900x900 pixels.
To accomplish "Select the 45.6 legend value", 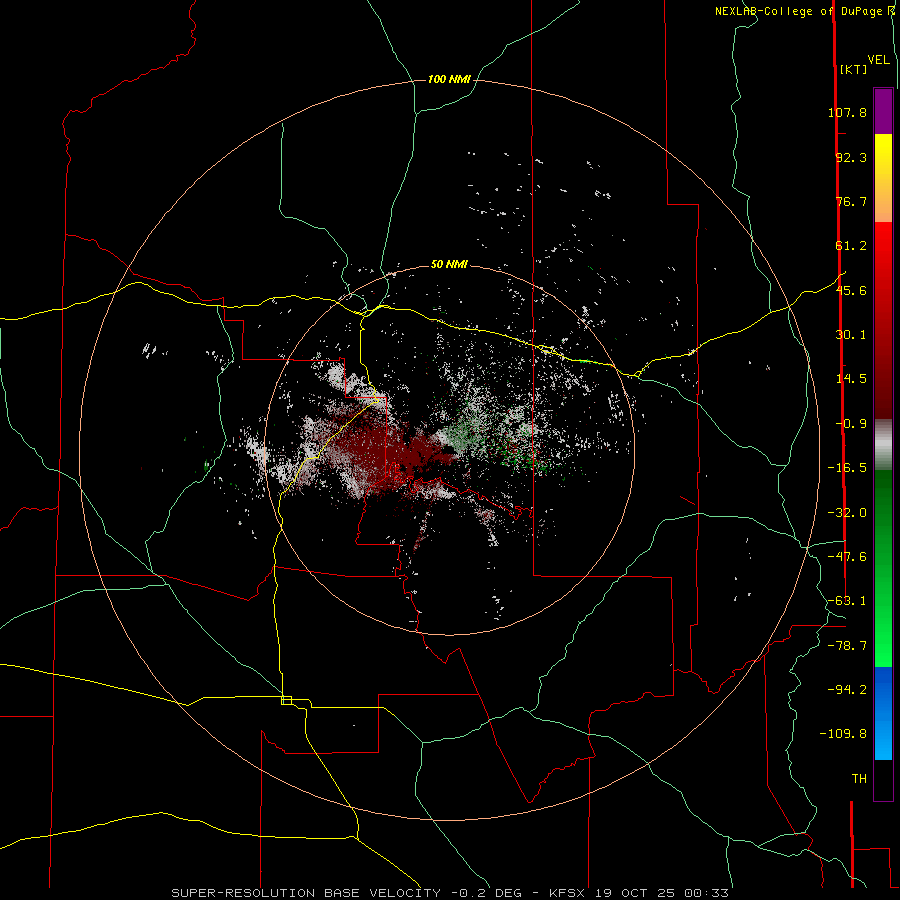I will pyautogui.click(x=851, y=290).
